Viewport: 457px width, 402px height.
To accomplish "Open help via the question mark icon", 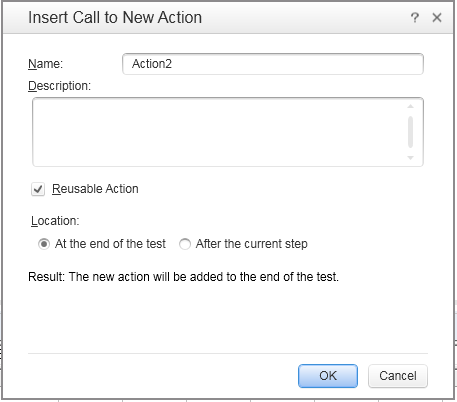I will [x=415, y=17].
